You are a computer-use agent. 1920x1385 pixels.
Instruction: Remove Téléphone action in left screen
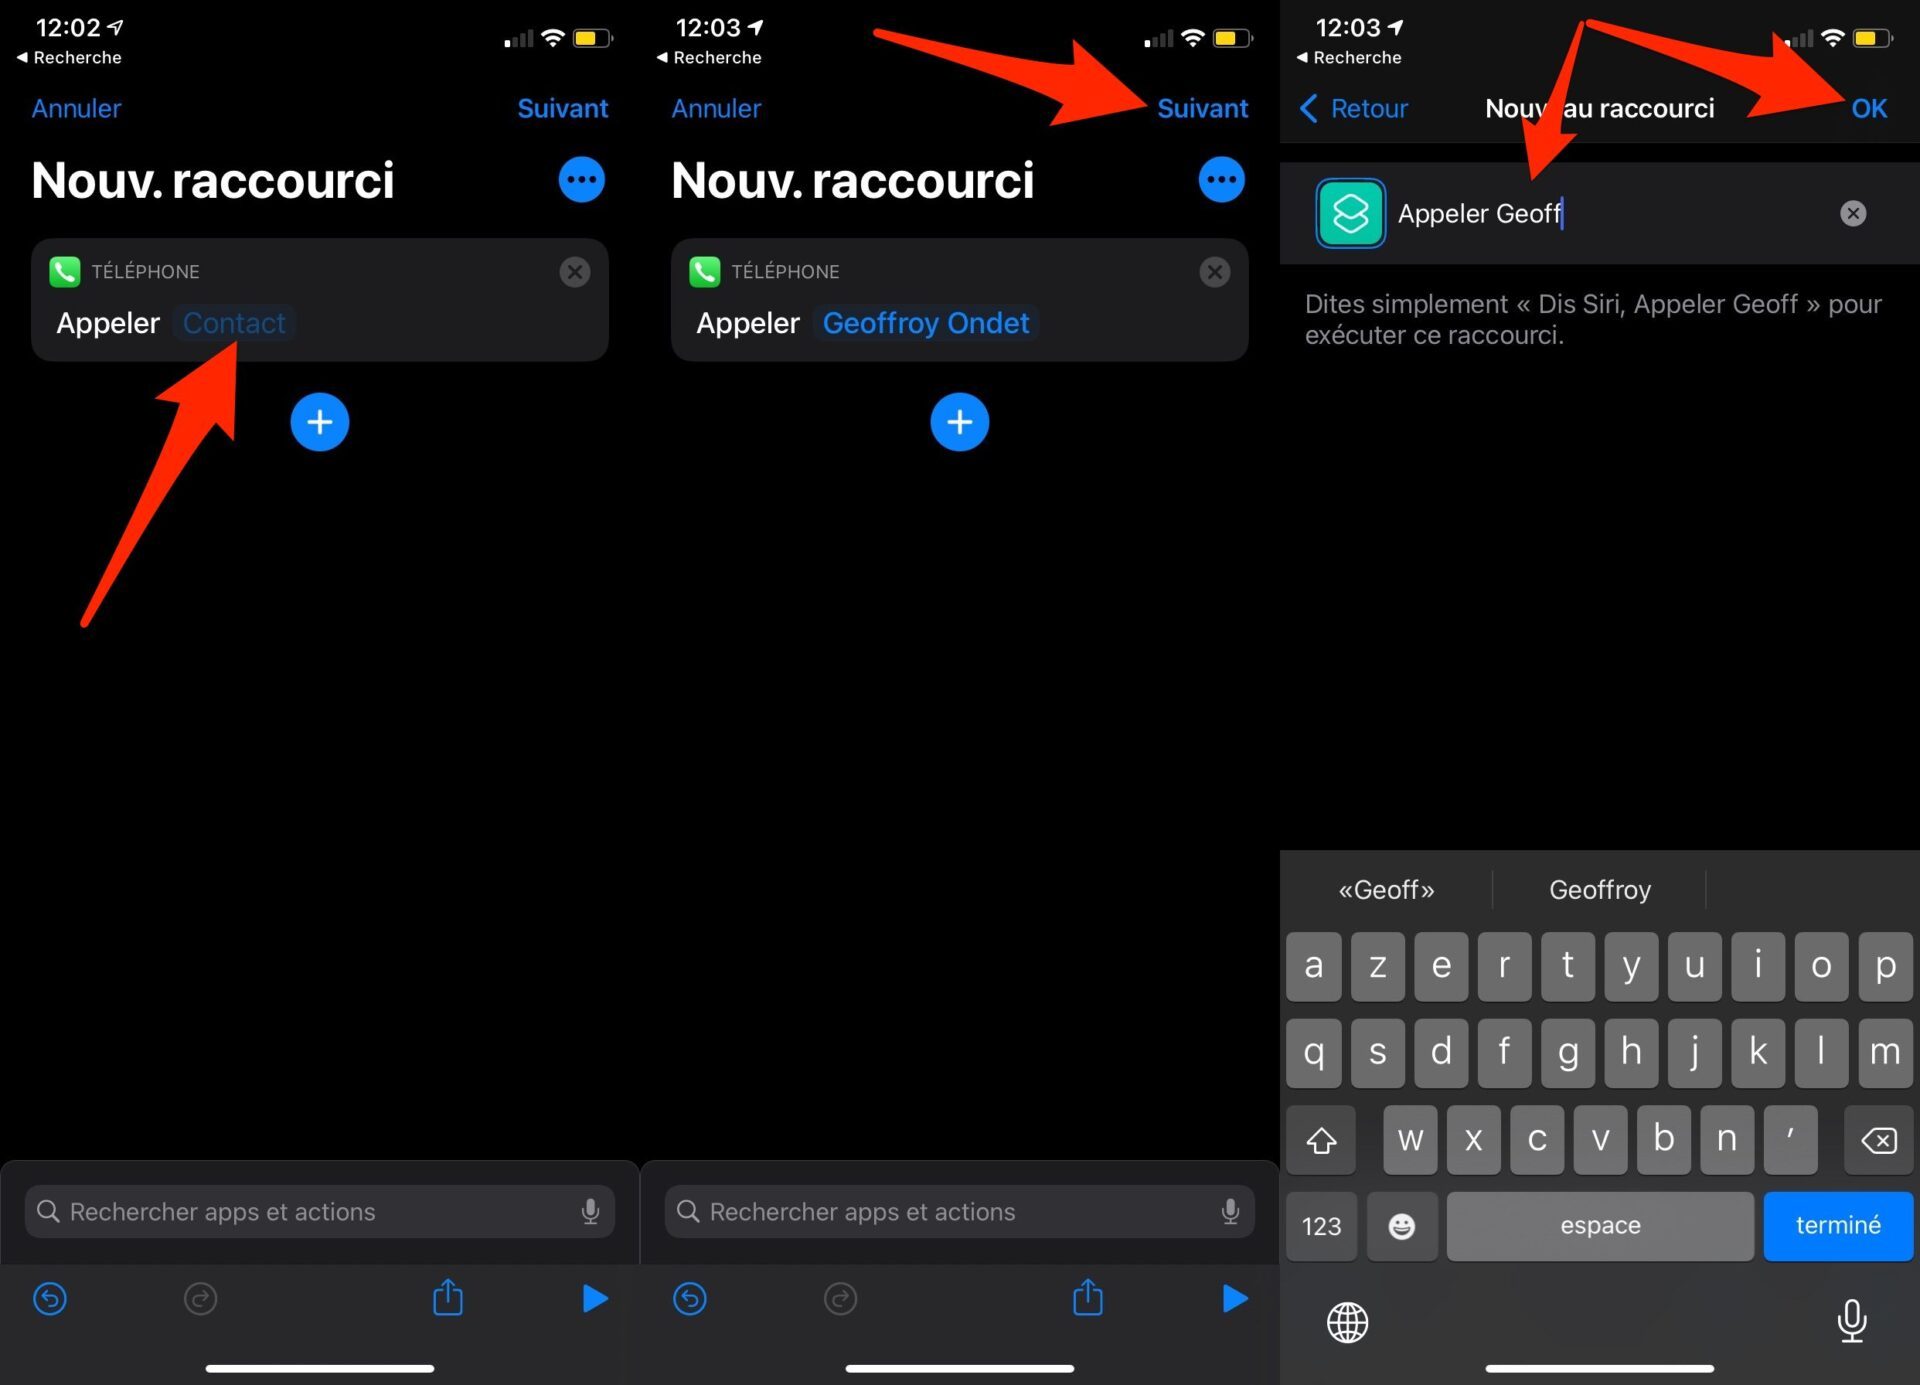pos(575,272)
